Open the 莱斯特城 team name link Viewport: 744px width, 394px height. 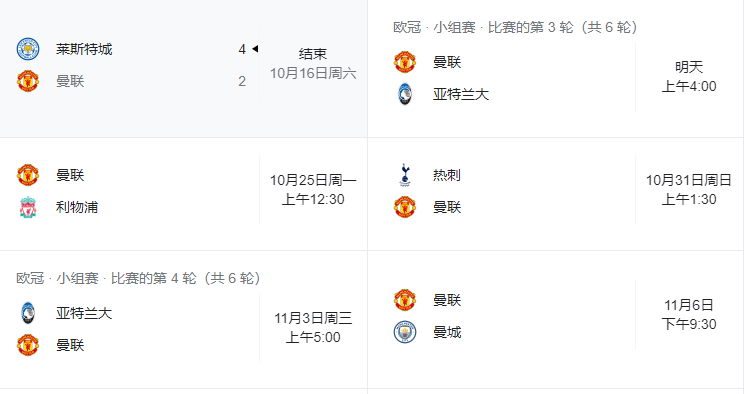click(84, 49)
